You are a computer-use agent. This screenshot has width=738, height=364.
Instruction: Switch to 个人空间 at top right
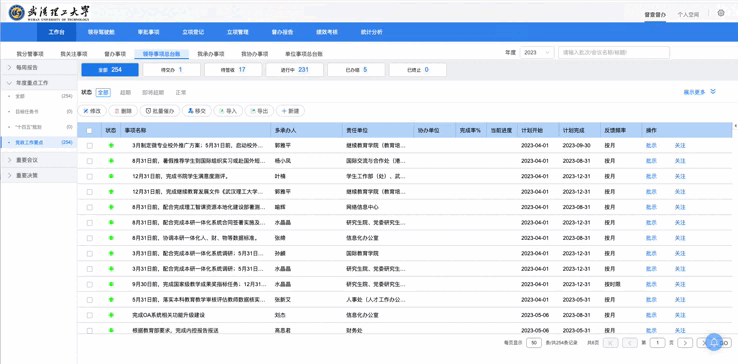tap(688, 15)
